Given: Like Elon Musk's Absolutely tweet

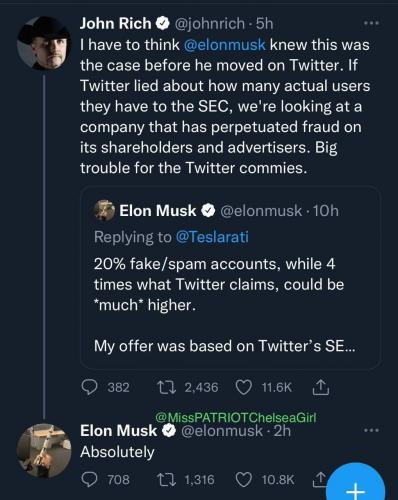Looking at the screenshot, I should [244, 480].
